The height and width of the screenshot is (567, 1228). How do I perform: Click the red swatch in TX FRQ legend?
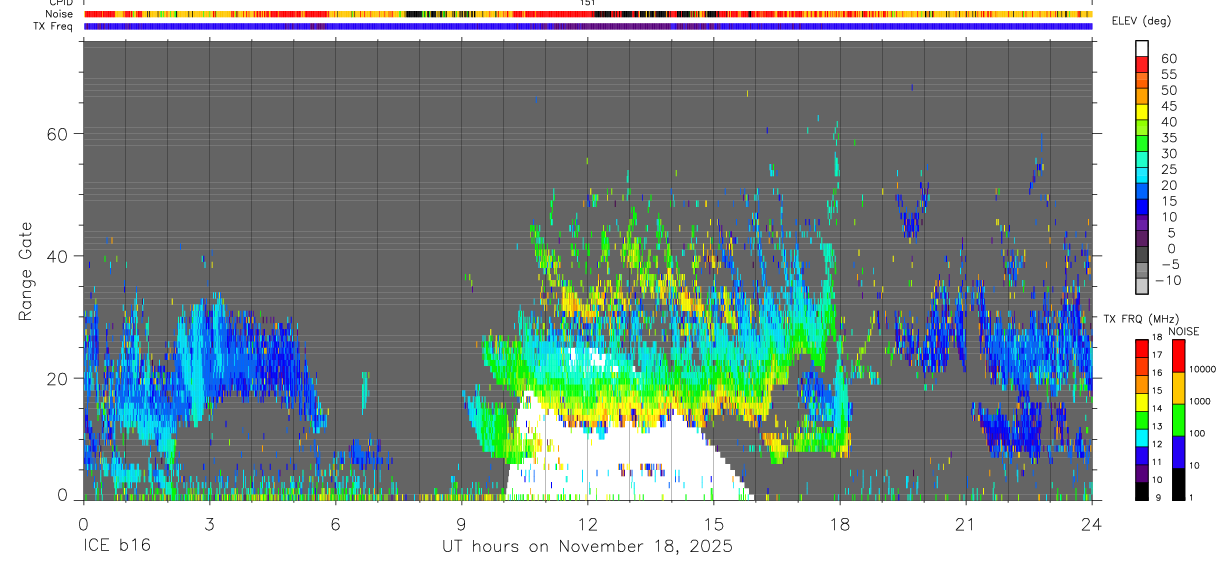(x=1141, y=348)
